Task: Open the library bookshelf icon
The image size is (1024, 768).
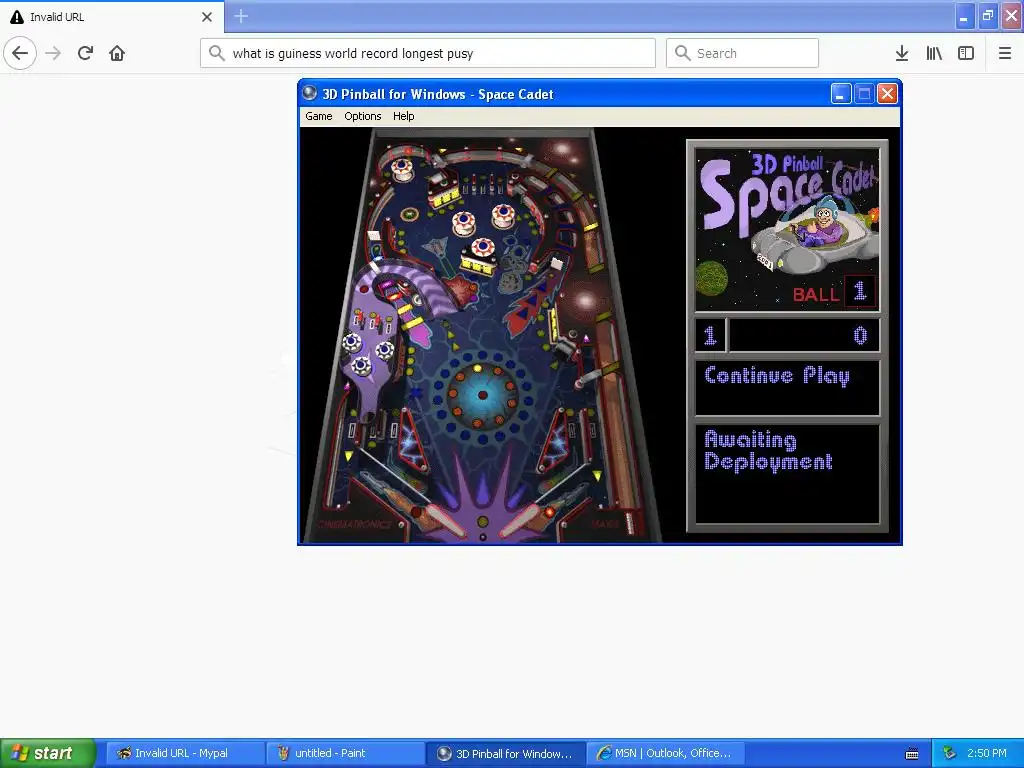Action: tap(934, 53)
